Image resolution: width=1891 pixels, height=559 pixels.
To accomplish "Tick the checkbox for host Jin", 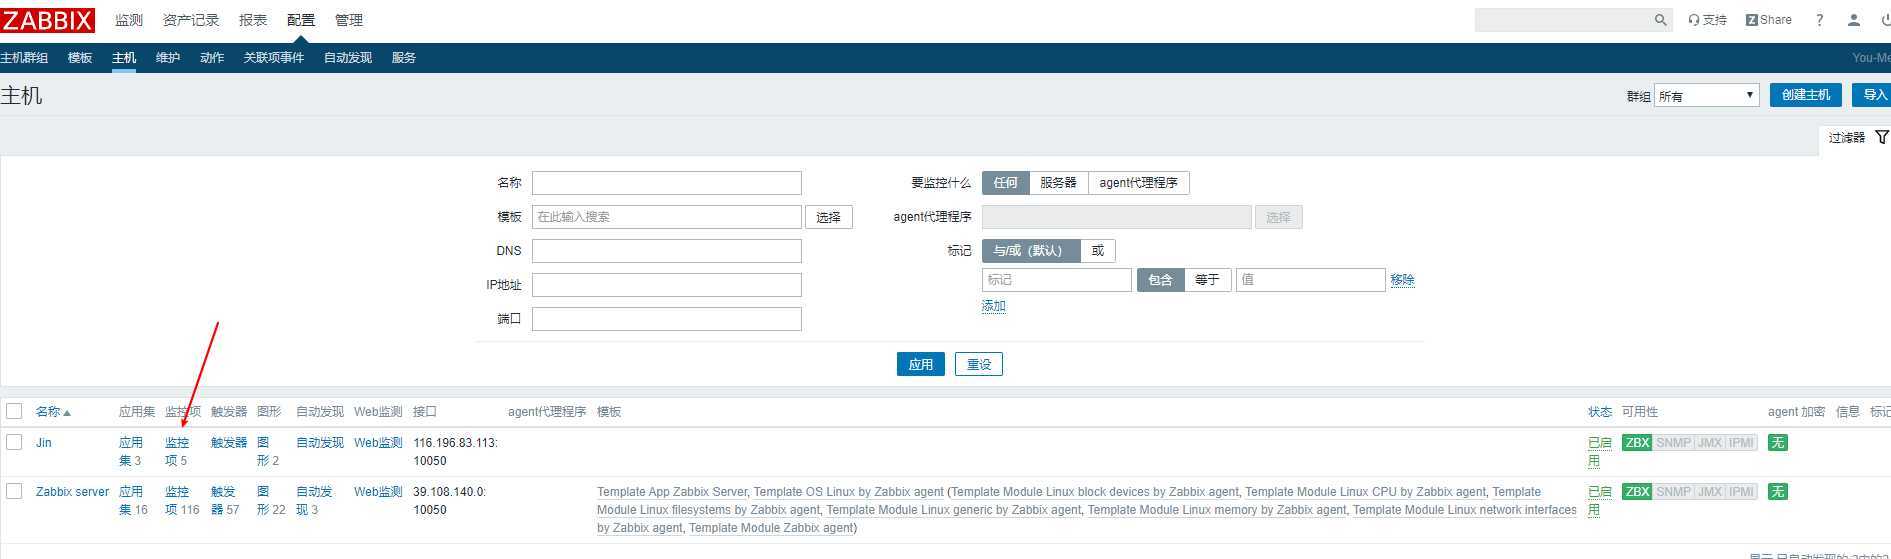I will pyautogui.click(x=14, y=442).
